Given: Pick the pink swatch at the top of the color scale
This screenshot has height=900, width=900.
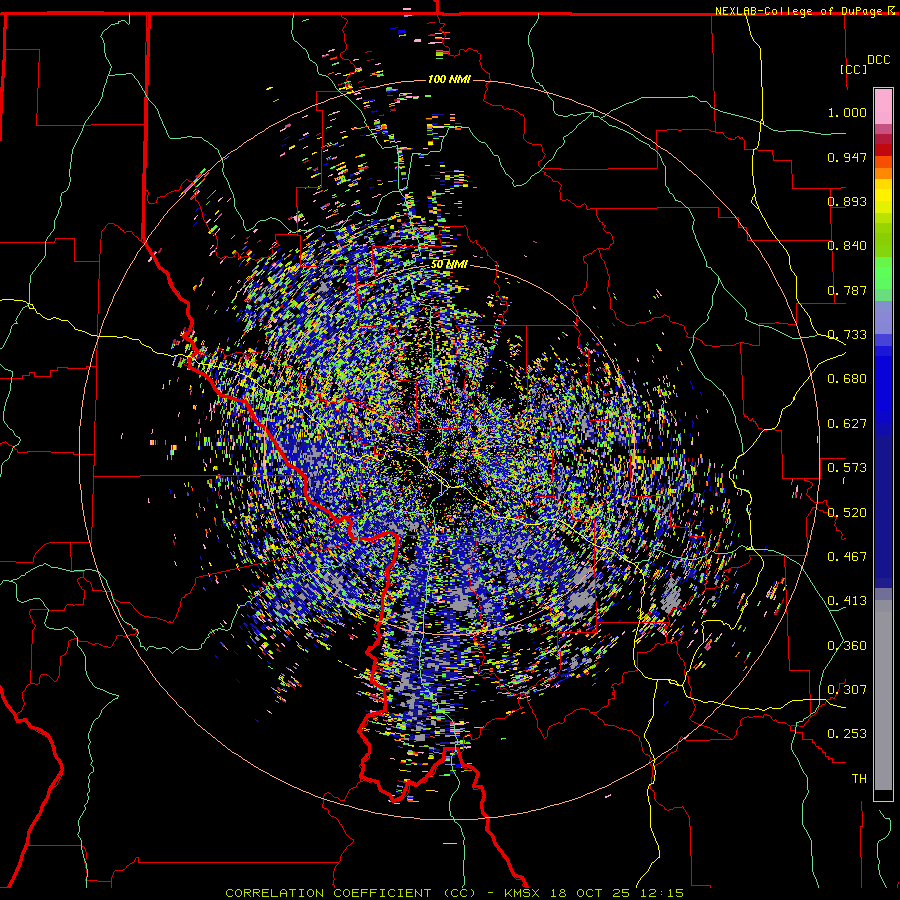Looking at the screenshot, I should (883, 107).
